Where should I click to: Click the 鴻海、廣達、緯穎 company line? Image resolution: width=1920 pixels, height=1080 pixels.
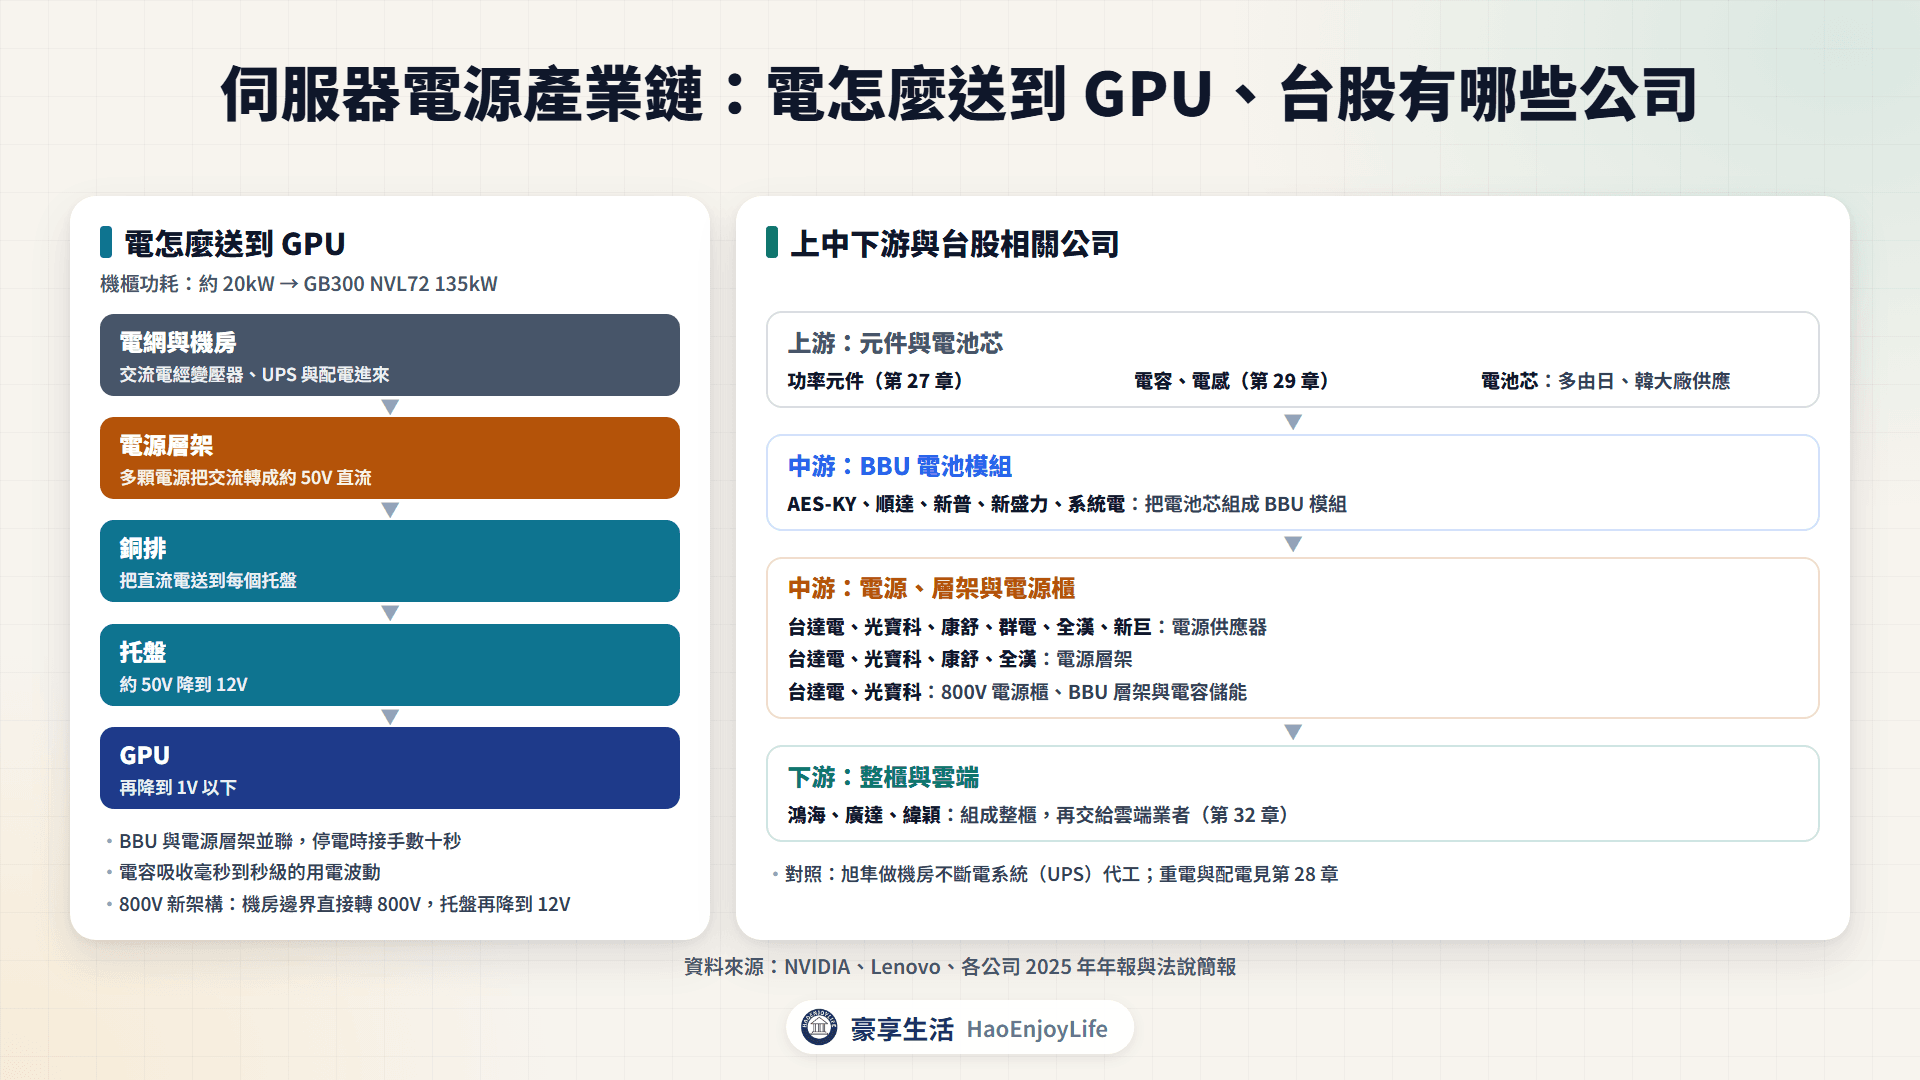pyautogui.click(x=1041, y=815)
